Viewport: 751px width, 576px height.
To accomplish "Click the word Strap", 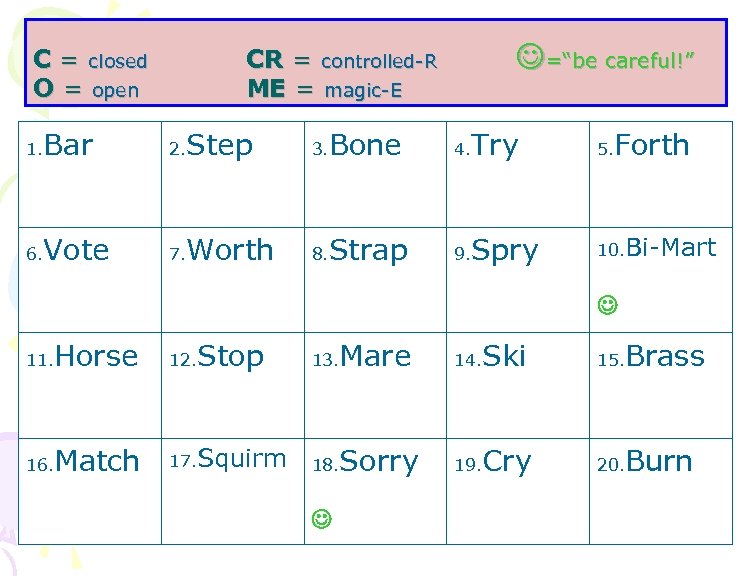I will tap(368, 251).
